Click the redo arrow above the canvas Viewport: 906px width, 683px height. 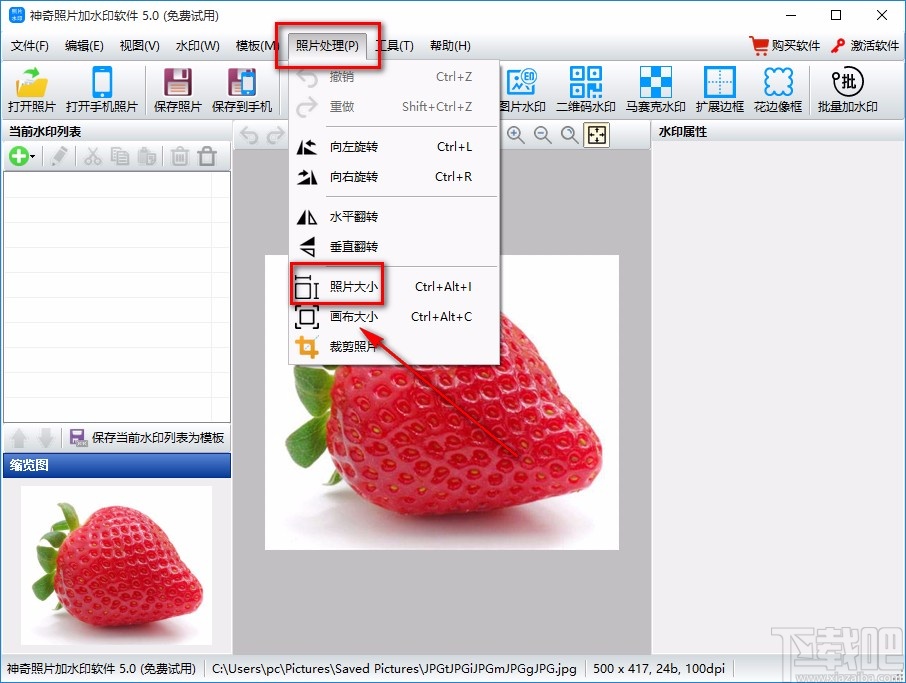tap(276, 135)
